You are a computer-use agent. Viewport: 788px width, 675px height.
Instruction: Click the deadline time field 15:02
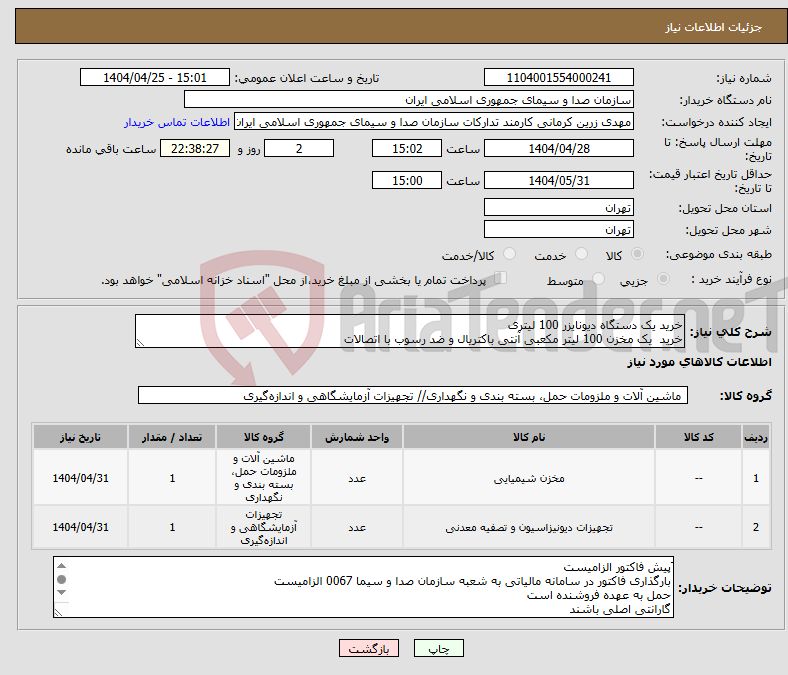pos(407,149)
